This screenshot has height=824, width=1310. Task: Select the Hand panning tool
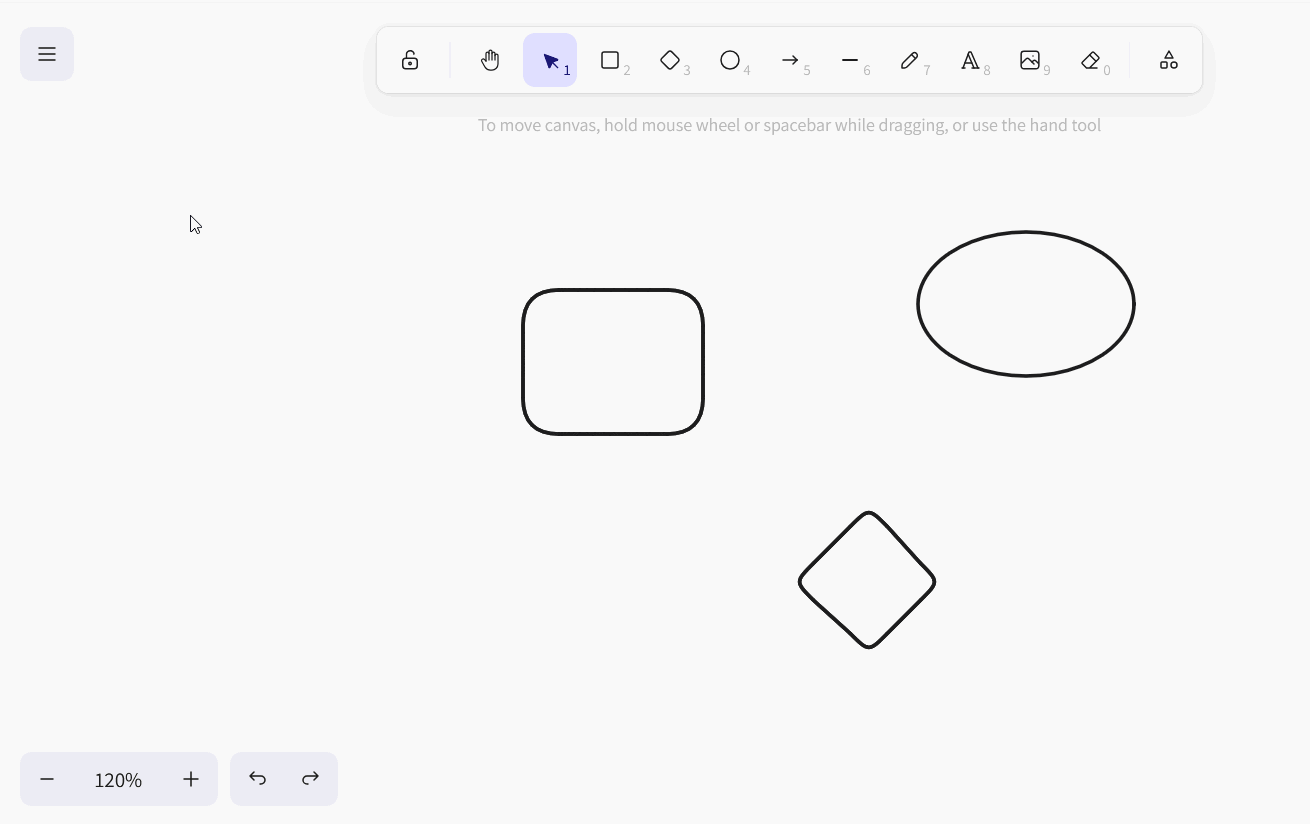(x=490, y=61)
